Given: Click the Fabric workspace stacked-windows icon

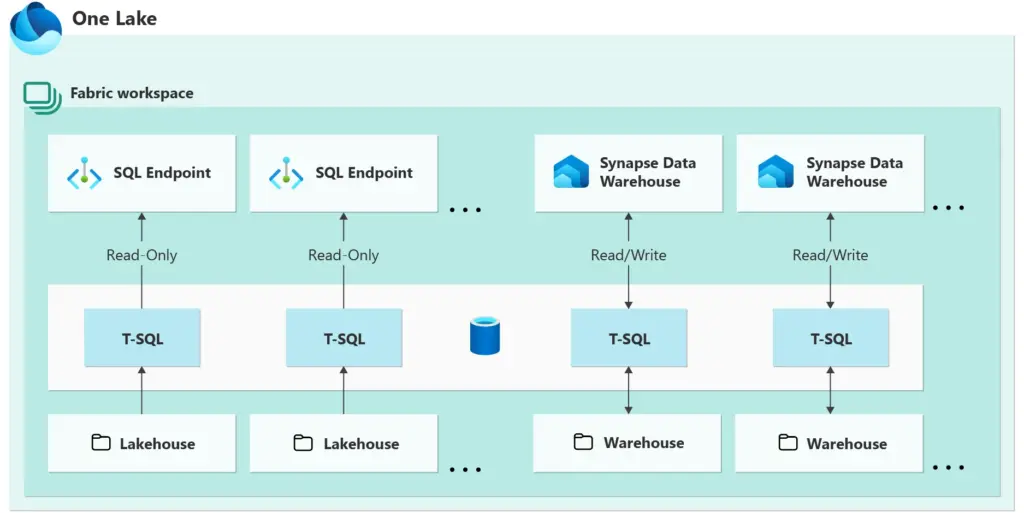Looking at the screenshot, I should 42,97.
